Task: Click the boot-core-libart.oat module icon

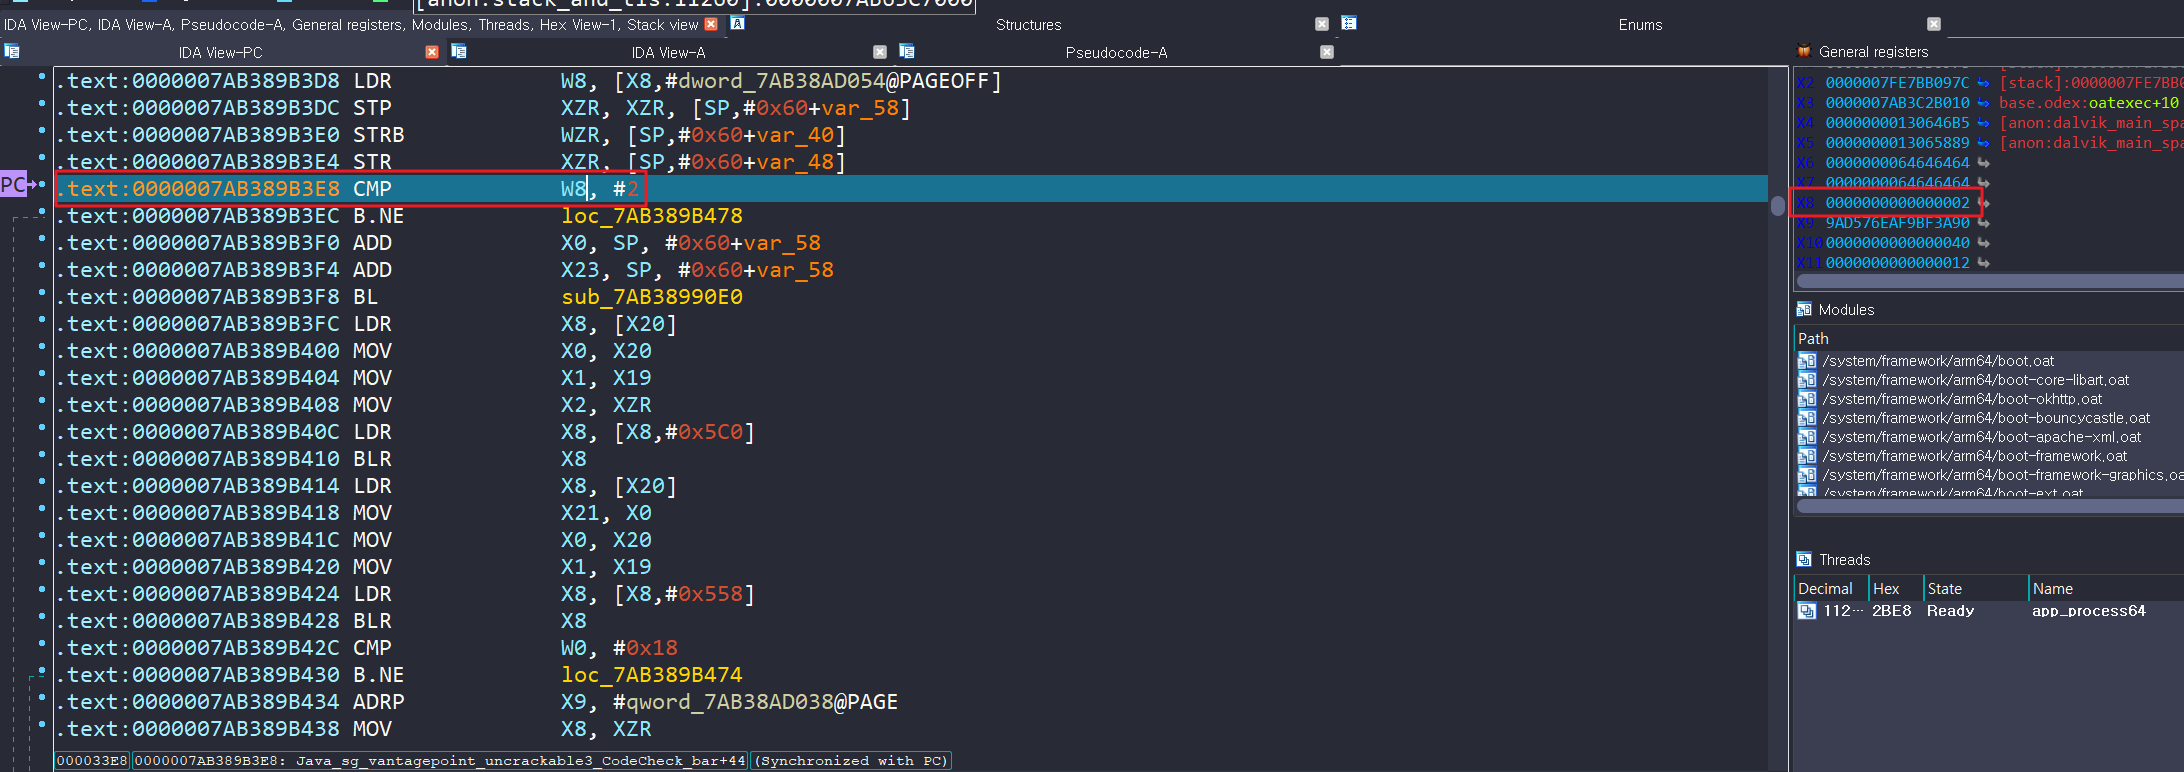Action: point(1807,380)
